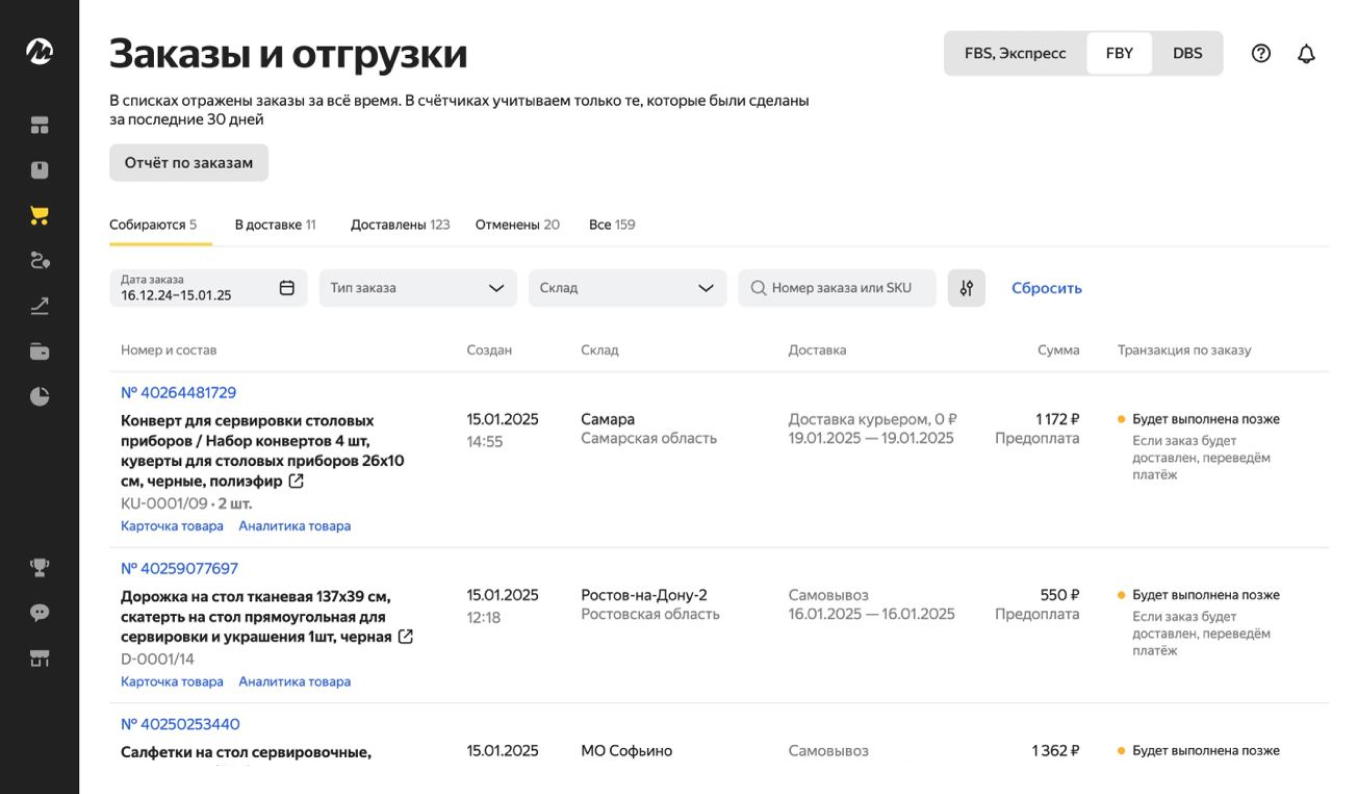Open the additional filters settings icon

(x=968, y=287)
